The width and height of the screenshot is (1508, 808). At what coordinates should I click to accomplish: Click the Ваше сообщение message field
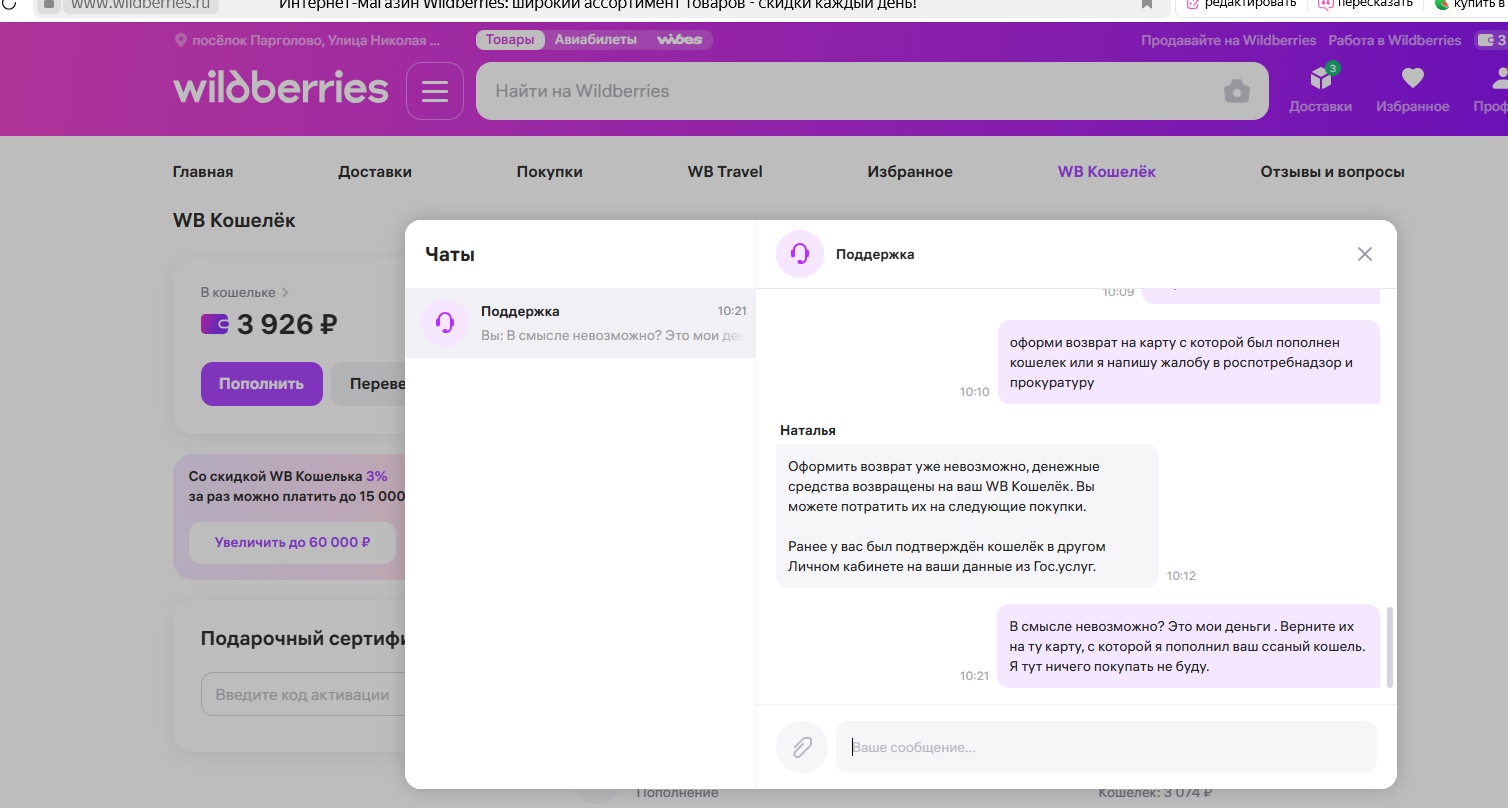tap(1105, 747)
